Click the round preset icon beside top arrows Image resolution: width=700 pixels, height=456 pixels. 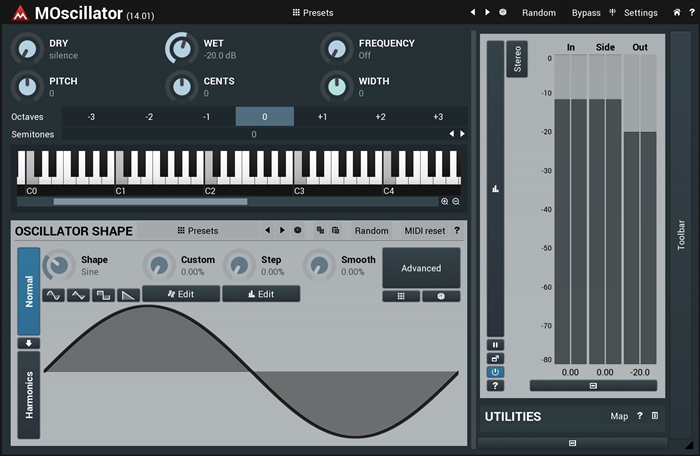503,12
